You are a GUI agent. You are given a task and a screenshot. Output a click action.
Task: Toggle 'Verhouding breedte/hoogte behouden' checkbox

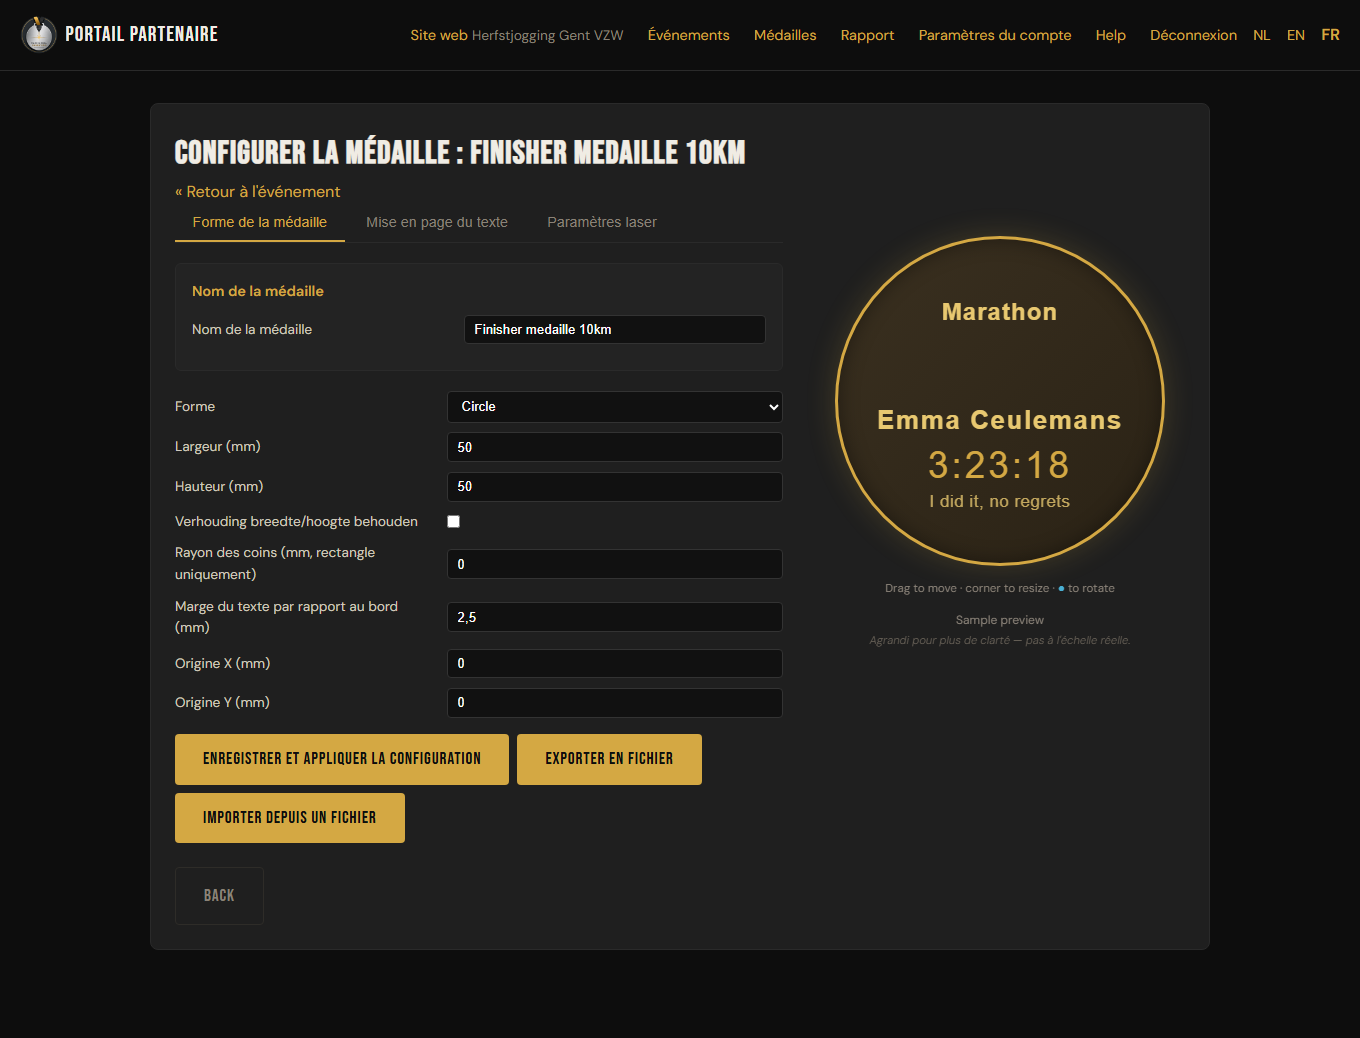453,521
